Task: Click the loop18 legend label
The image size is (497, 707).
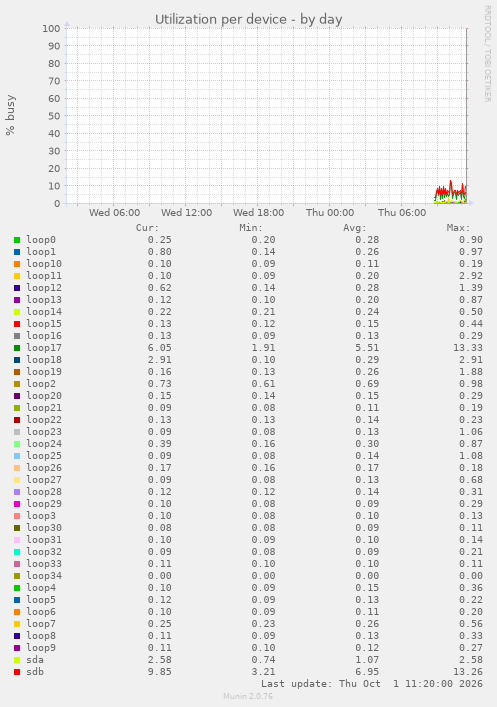Action: tap(44, 360)
